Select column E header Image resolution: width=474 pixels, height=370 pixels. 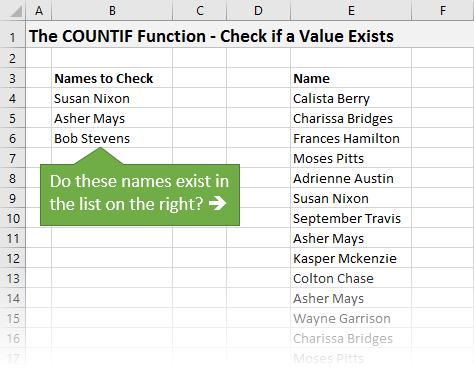351,10
